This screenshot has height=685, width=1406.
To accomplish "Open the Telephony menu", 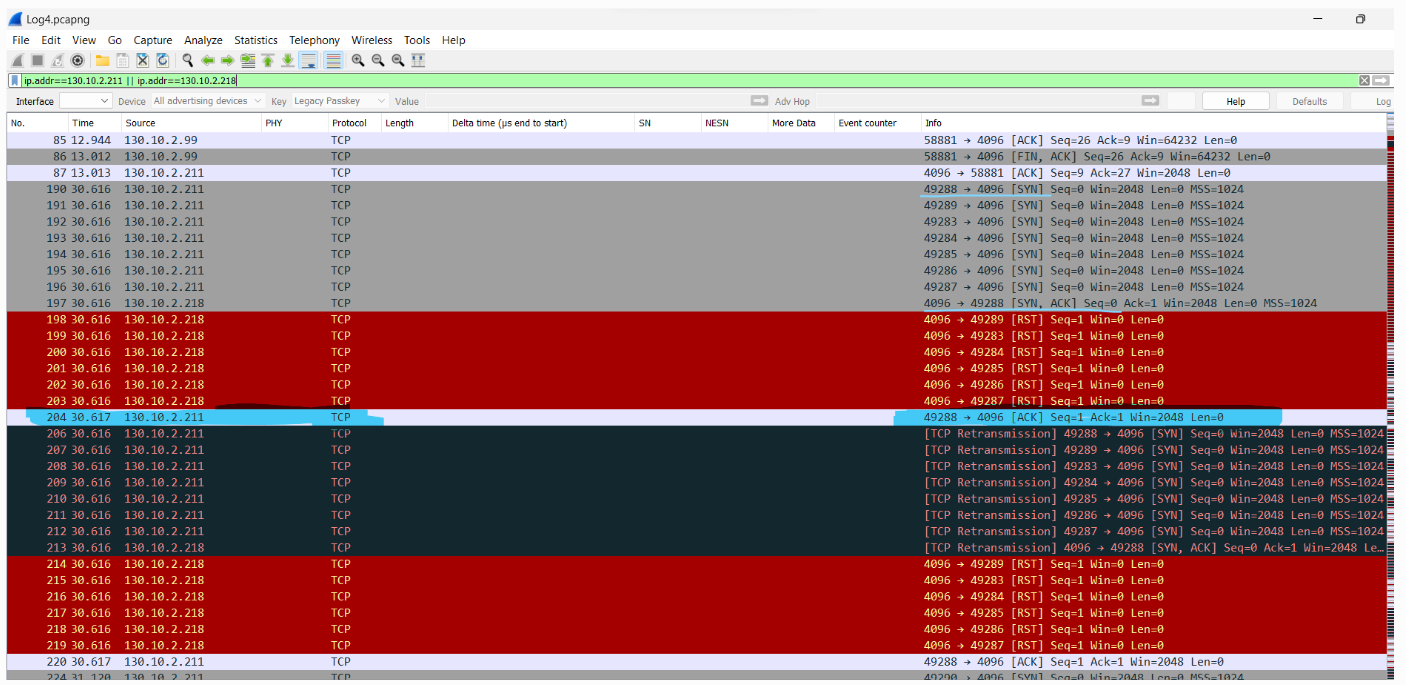I will 314,40.
